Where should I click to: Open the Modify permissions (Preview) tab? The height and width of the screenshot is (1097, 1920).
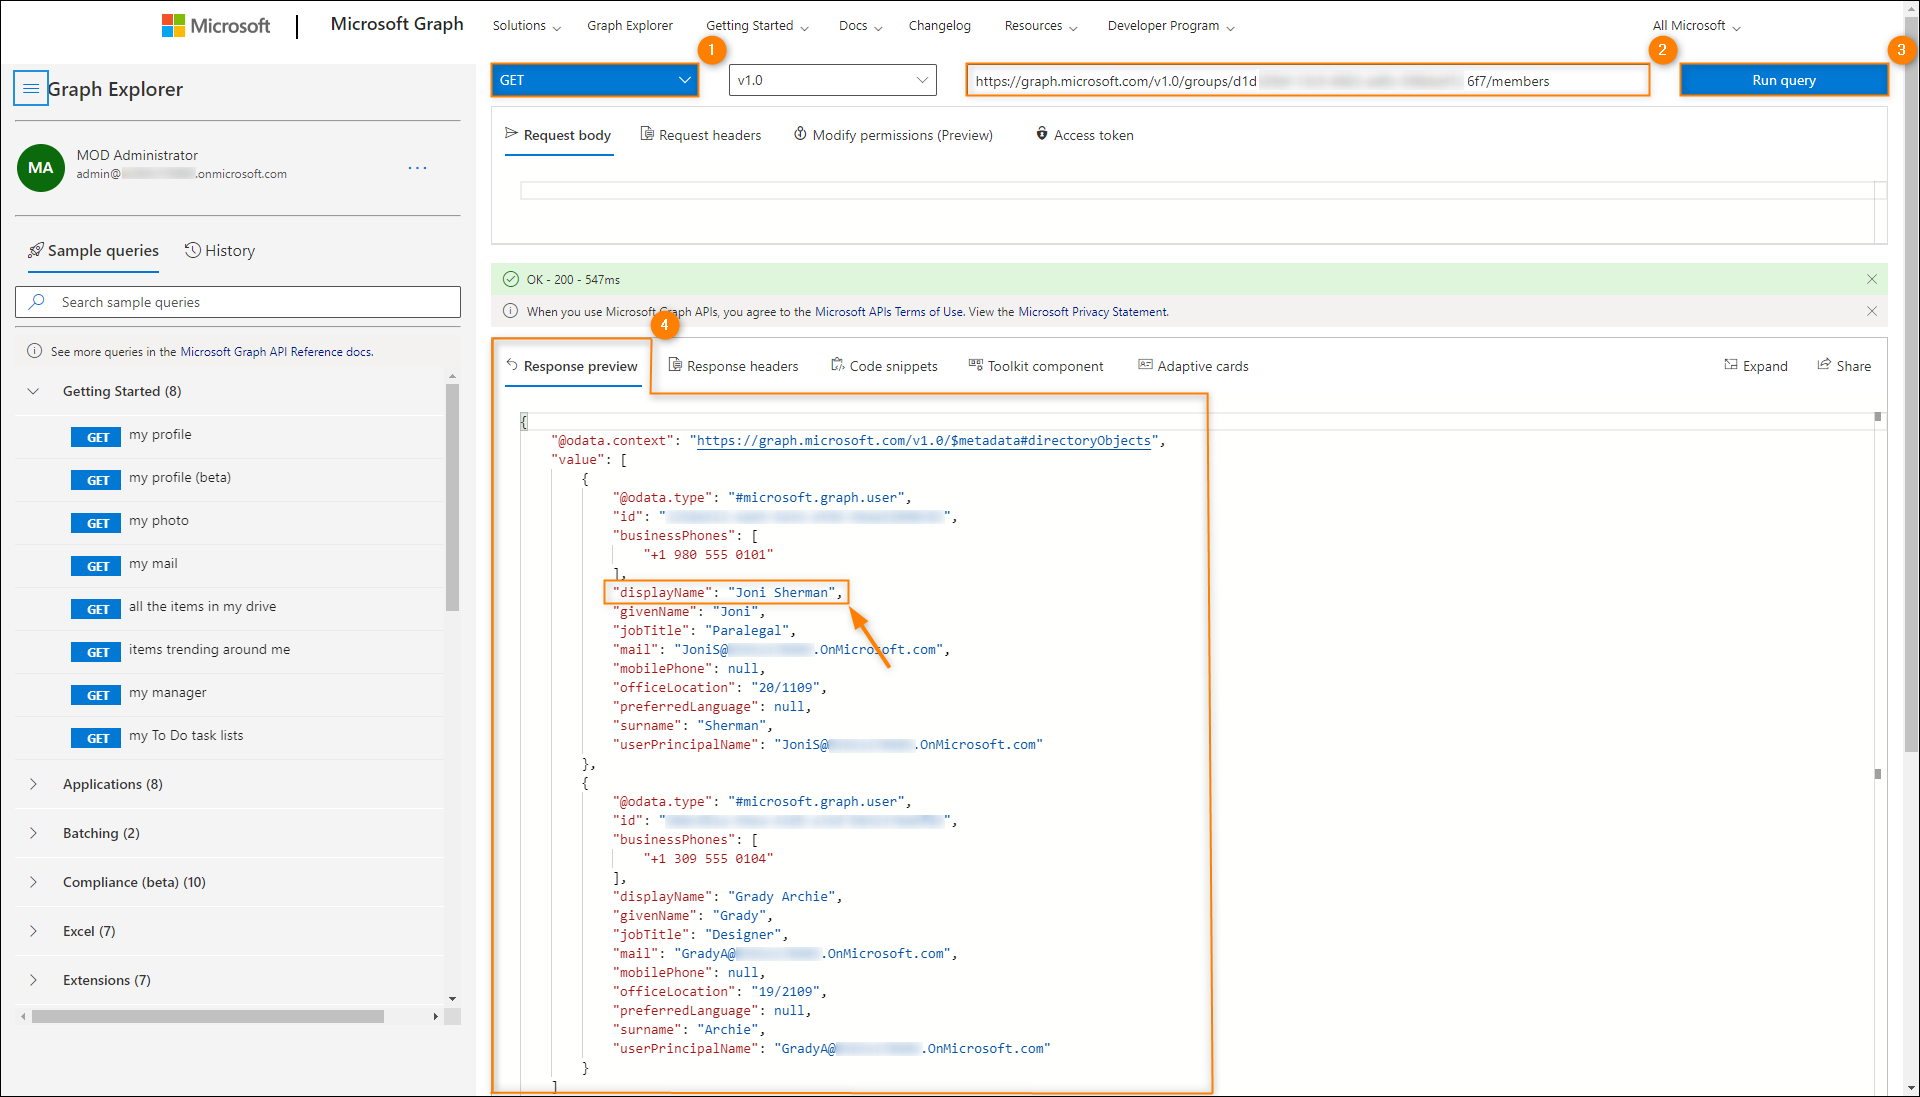click(x=893, y=136)
